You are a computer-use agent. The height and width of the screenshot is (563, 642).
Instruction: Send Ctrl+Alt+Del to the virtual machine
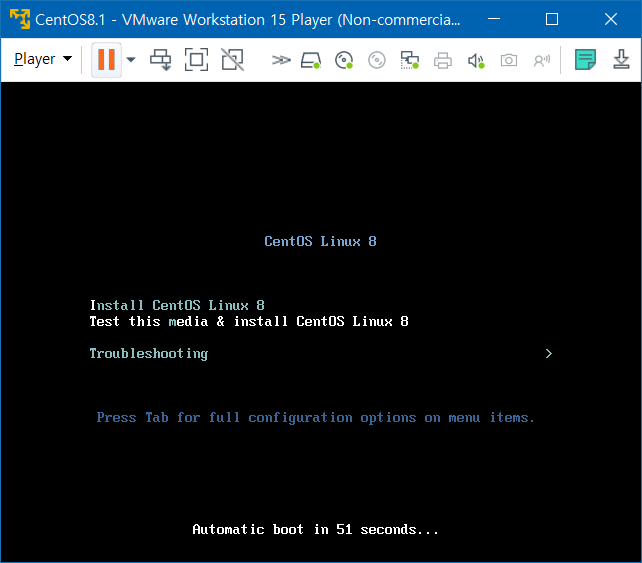[x=160, y=60]
